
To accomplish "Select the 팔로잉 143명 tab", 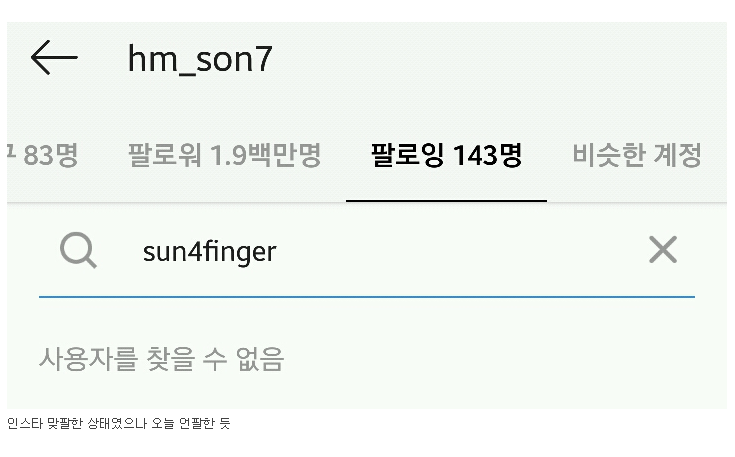I will coord(446,155).
